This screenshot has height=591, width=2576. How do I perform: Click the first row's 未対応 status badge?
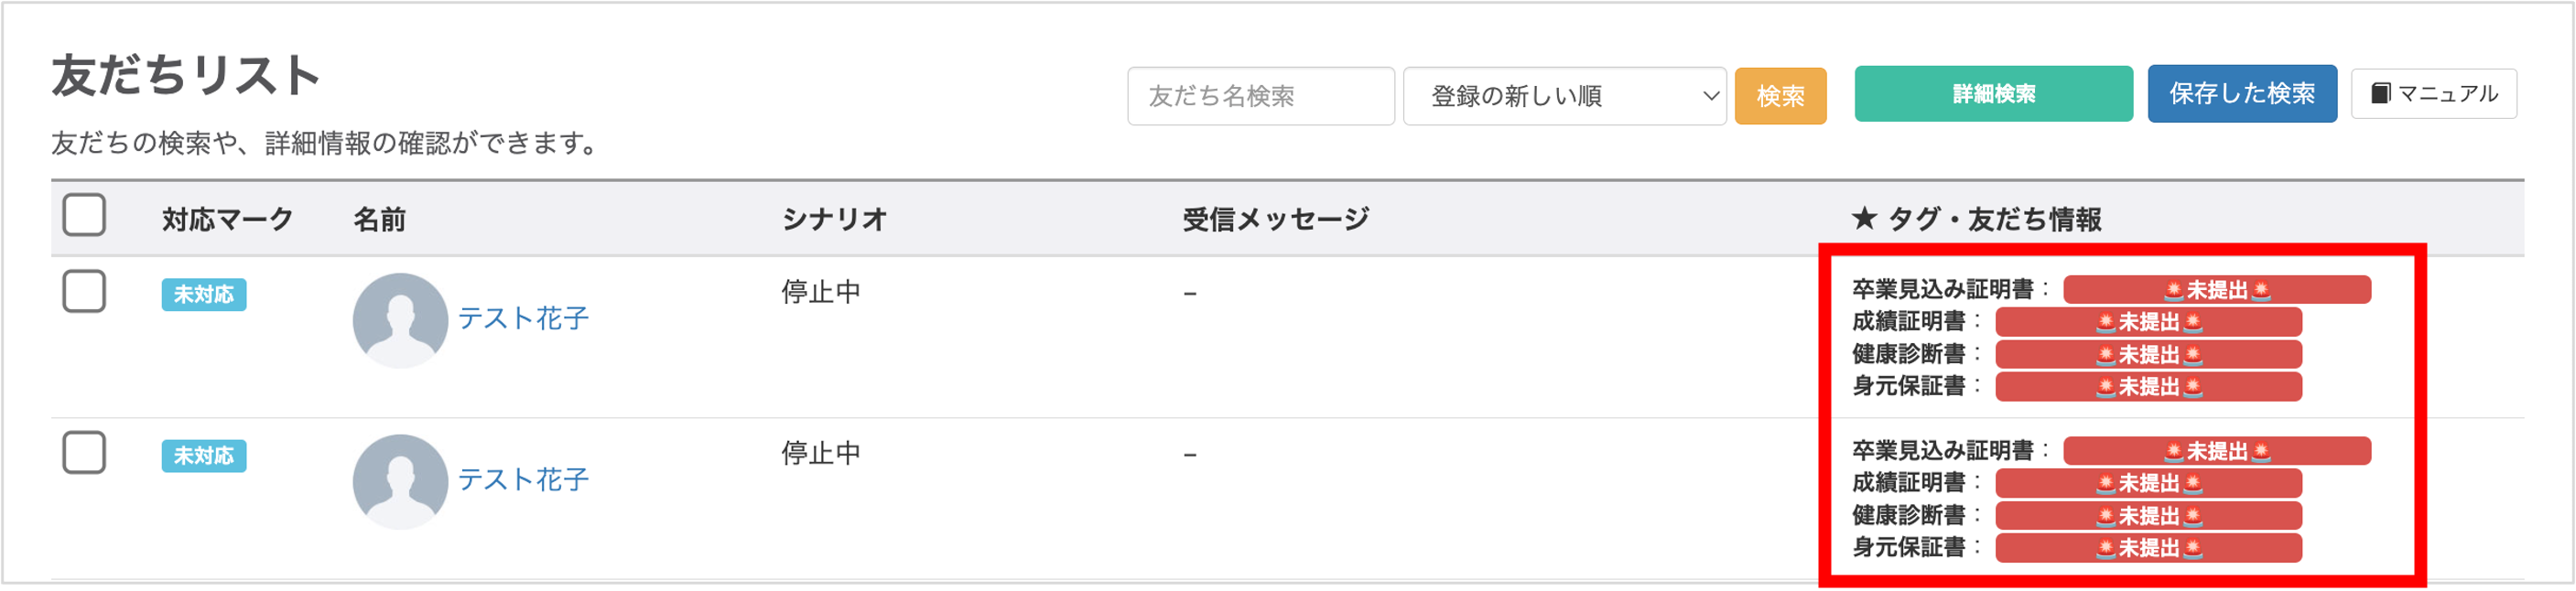(204, 294)
